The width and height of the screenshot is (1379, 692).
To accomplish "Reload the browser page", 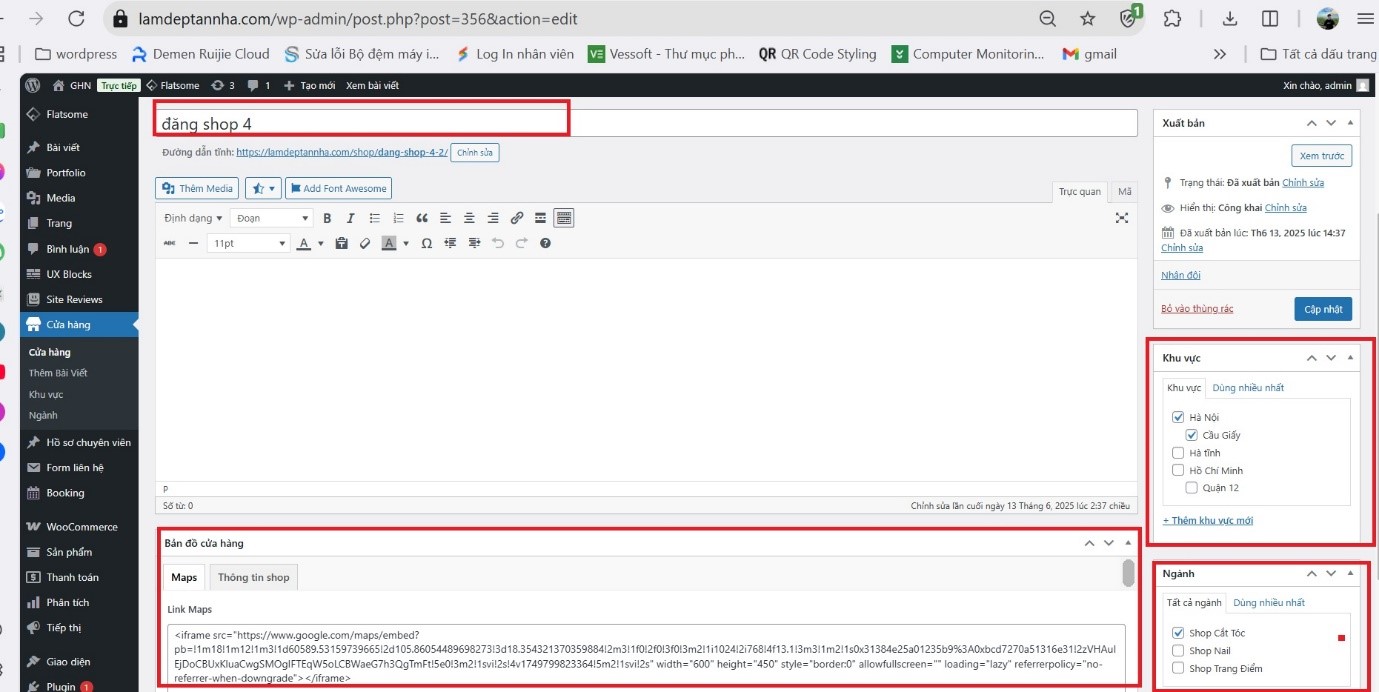I will tap(76, 19).
